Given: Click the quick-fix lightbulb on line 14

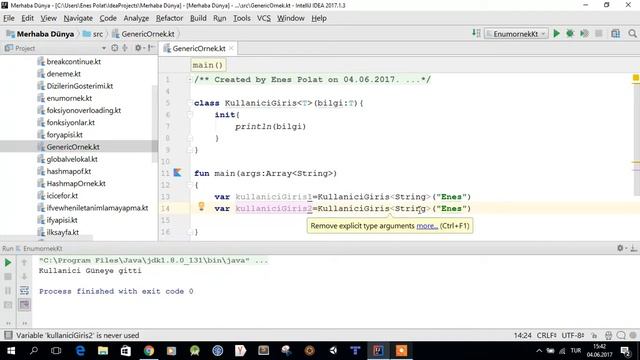Looking at the screenshot, I should click(x=201, y=207).
